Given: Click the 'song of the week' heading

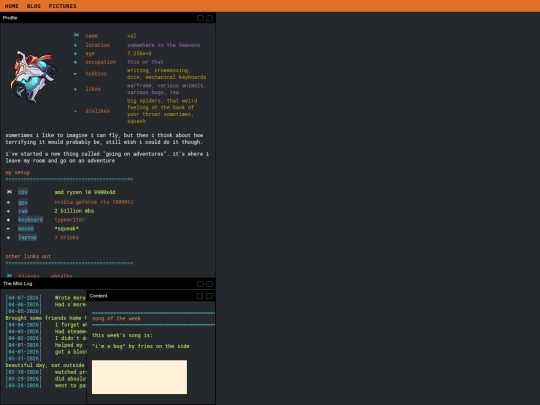Looking at the screenshot, I should tap(116, 319).
